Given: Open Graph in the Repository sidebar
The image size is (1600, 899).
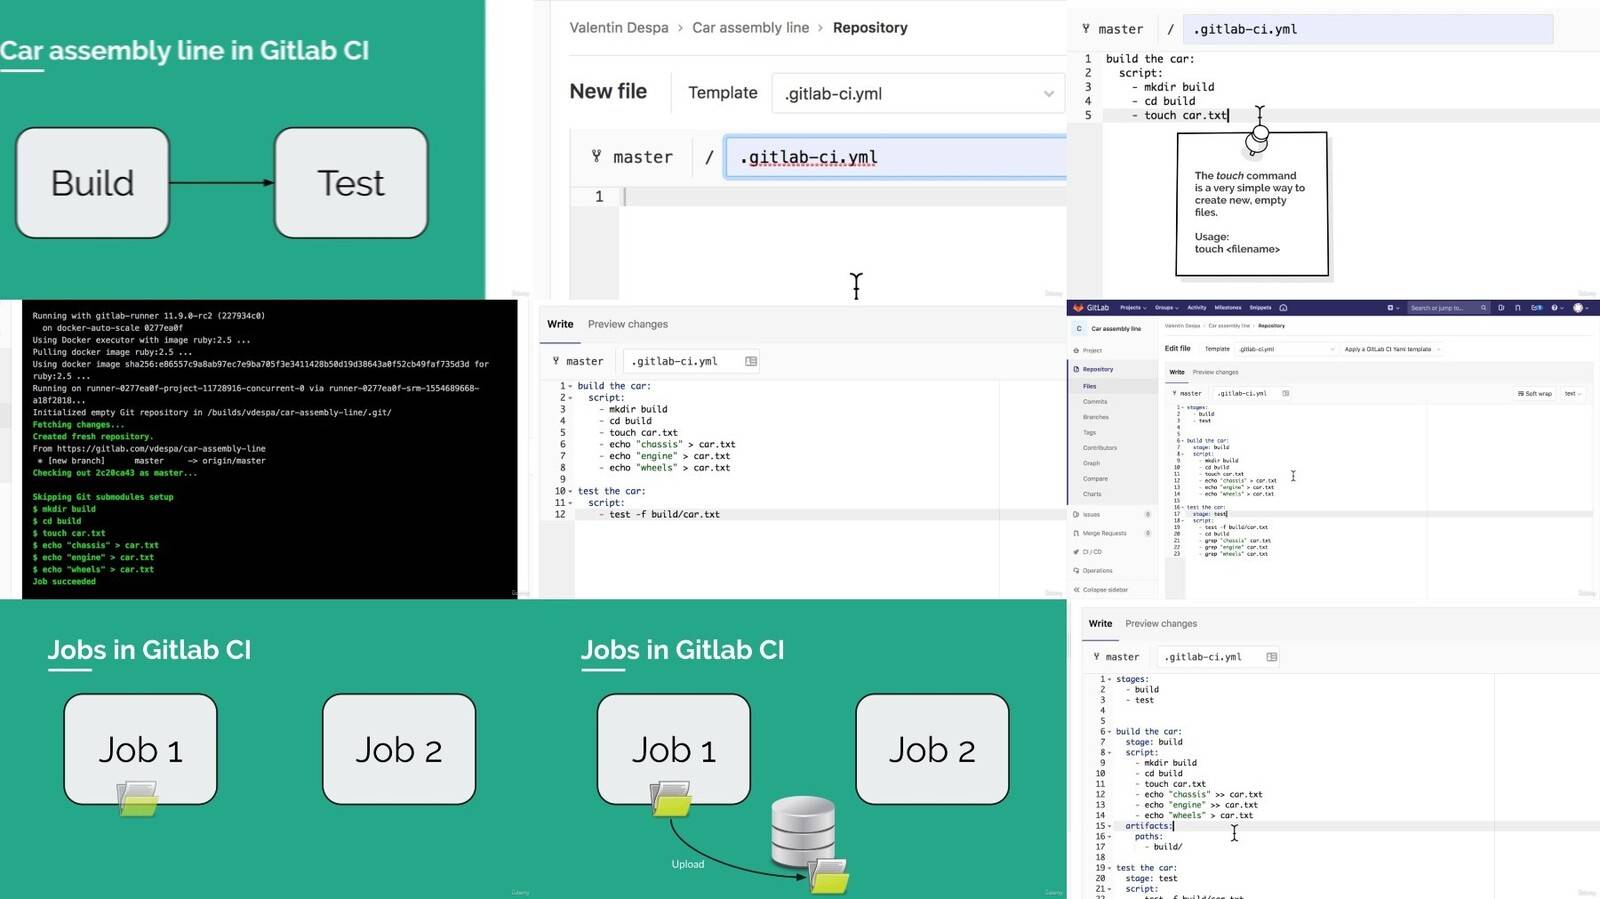Looking at the screenshot, I should point(1091,463).
